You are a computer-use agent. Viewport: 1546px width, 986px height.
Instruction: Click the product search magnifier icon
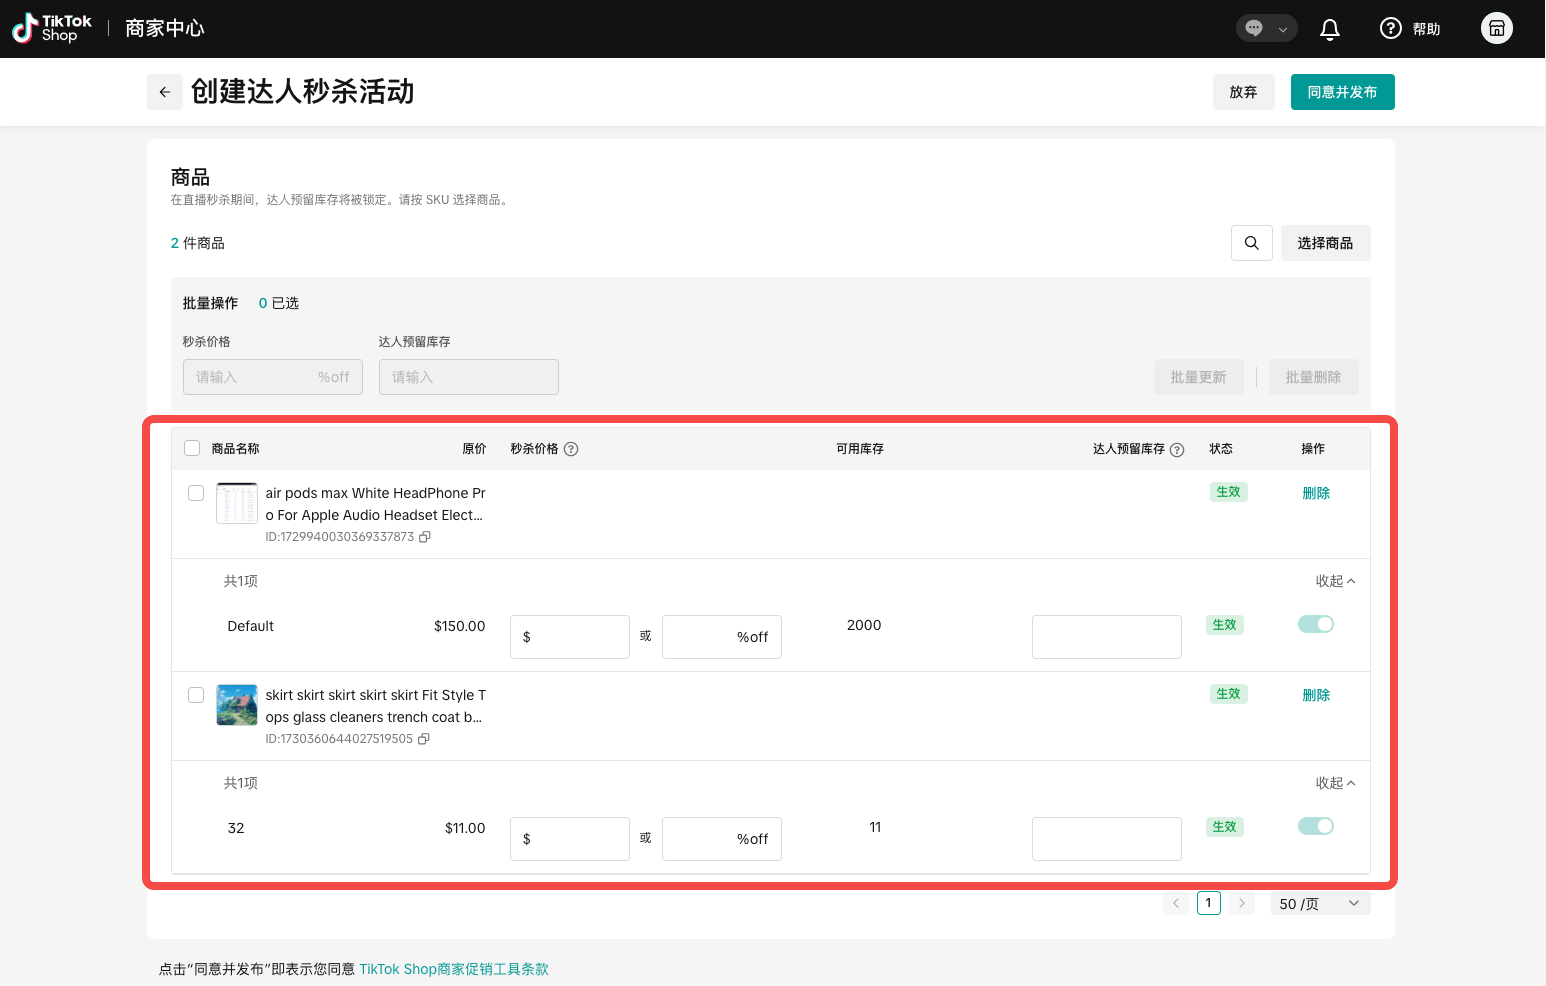(x=1251, y=243)
